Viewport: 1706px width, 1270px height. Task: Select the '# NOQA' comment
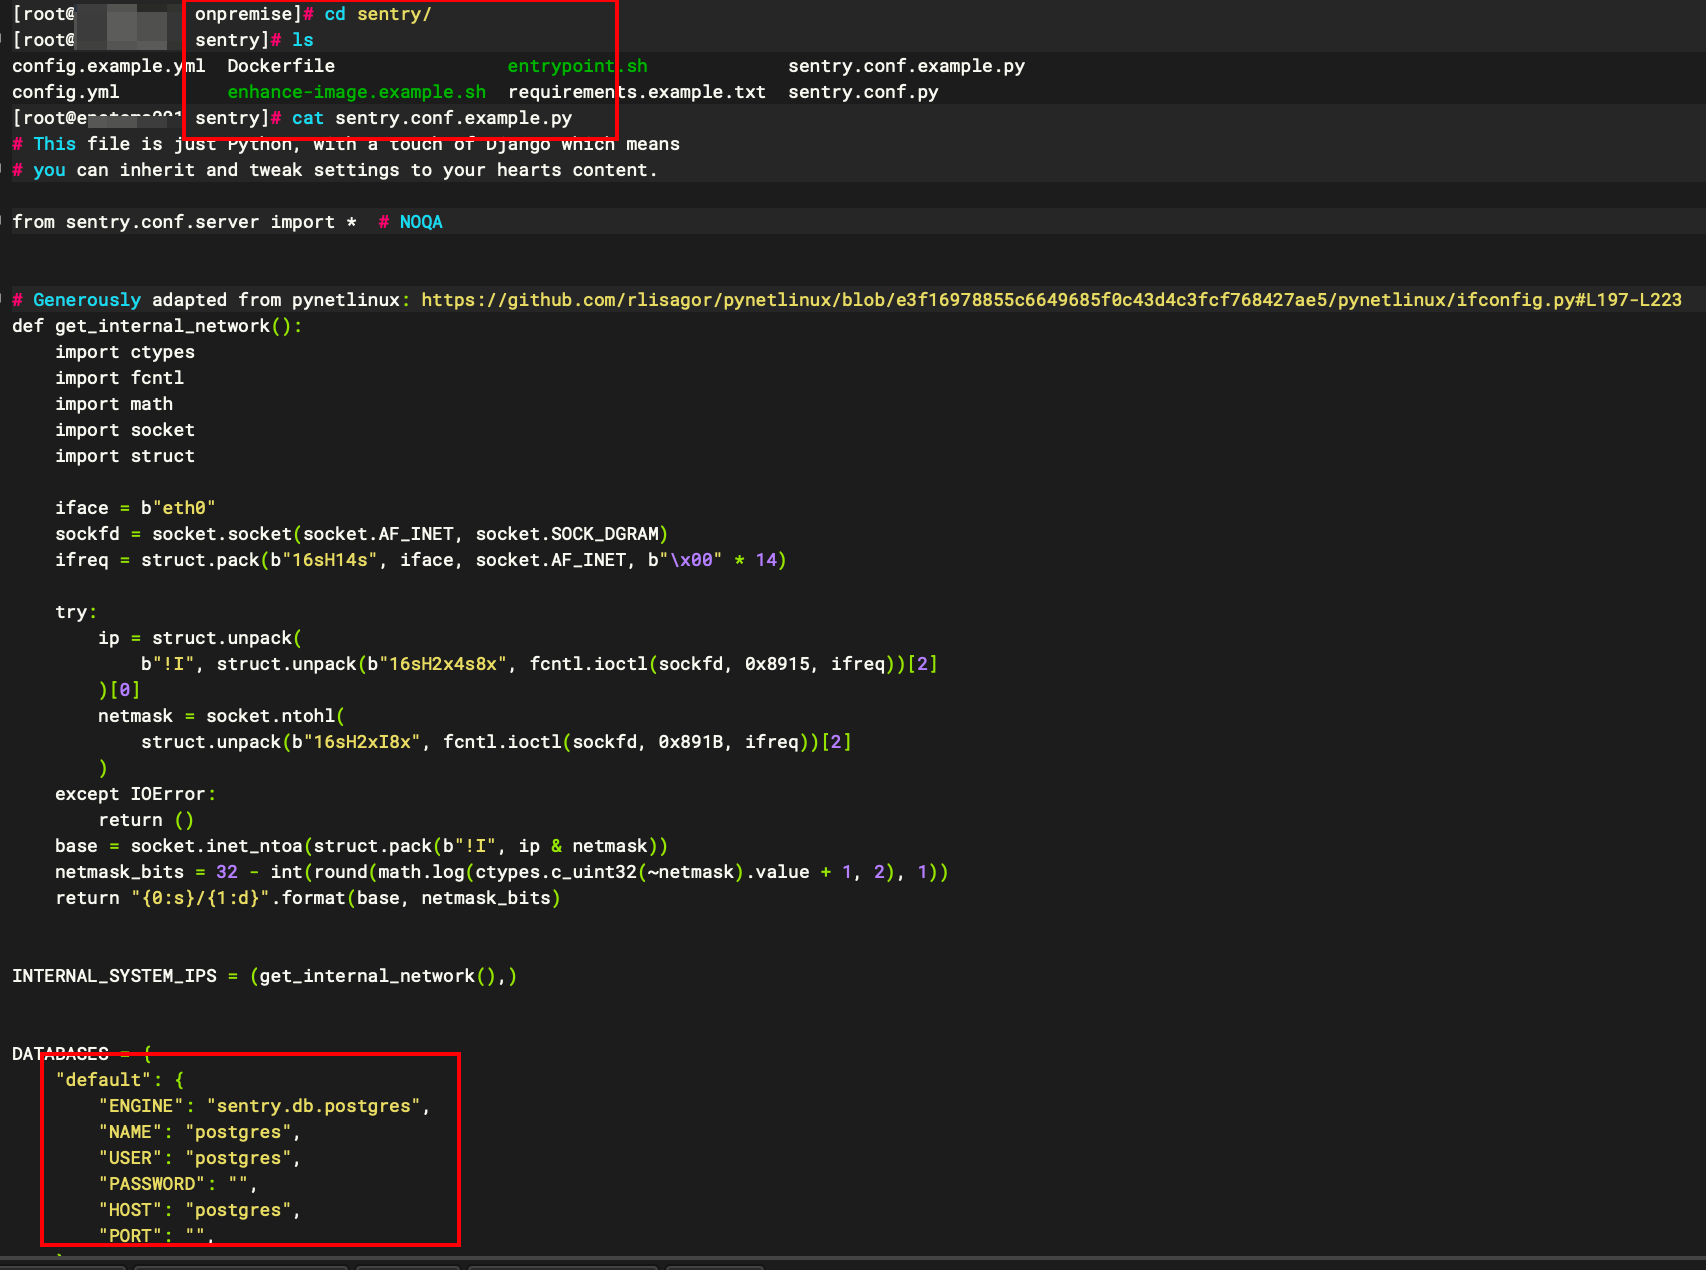410,222
